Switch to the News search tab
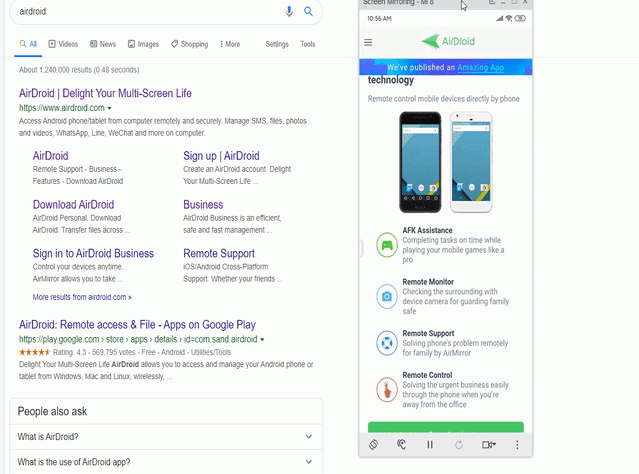The image size is (639, 474). coord(103,44)
